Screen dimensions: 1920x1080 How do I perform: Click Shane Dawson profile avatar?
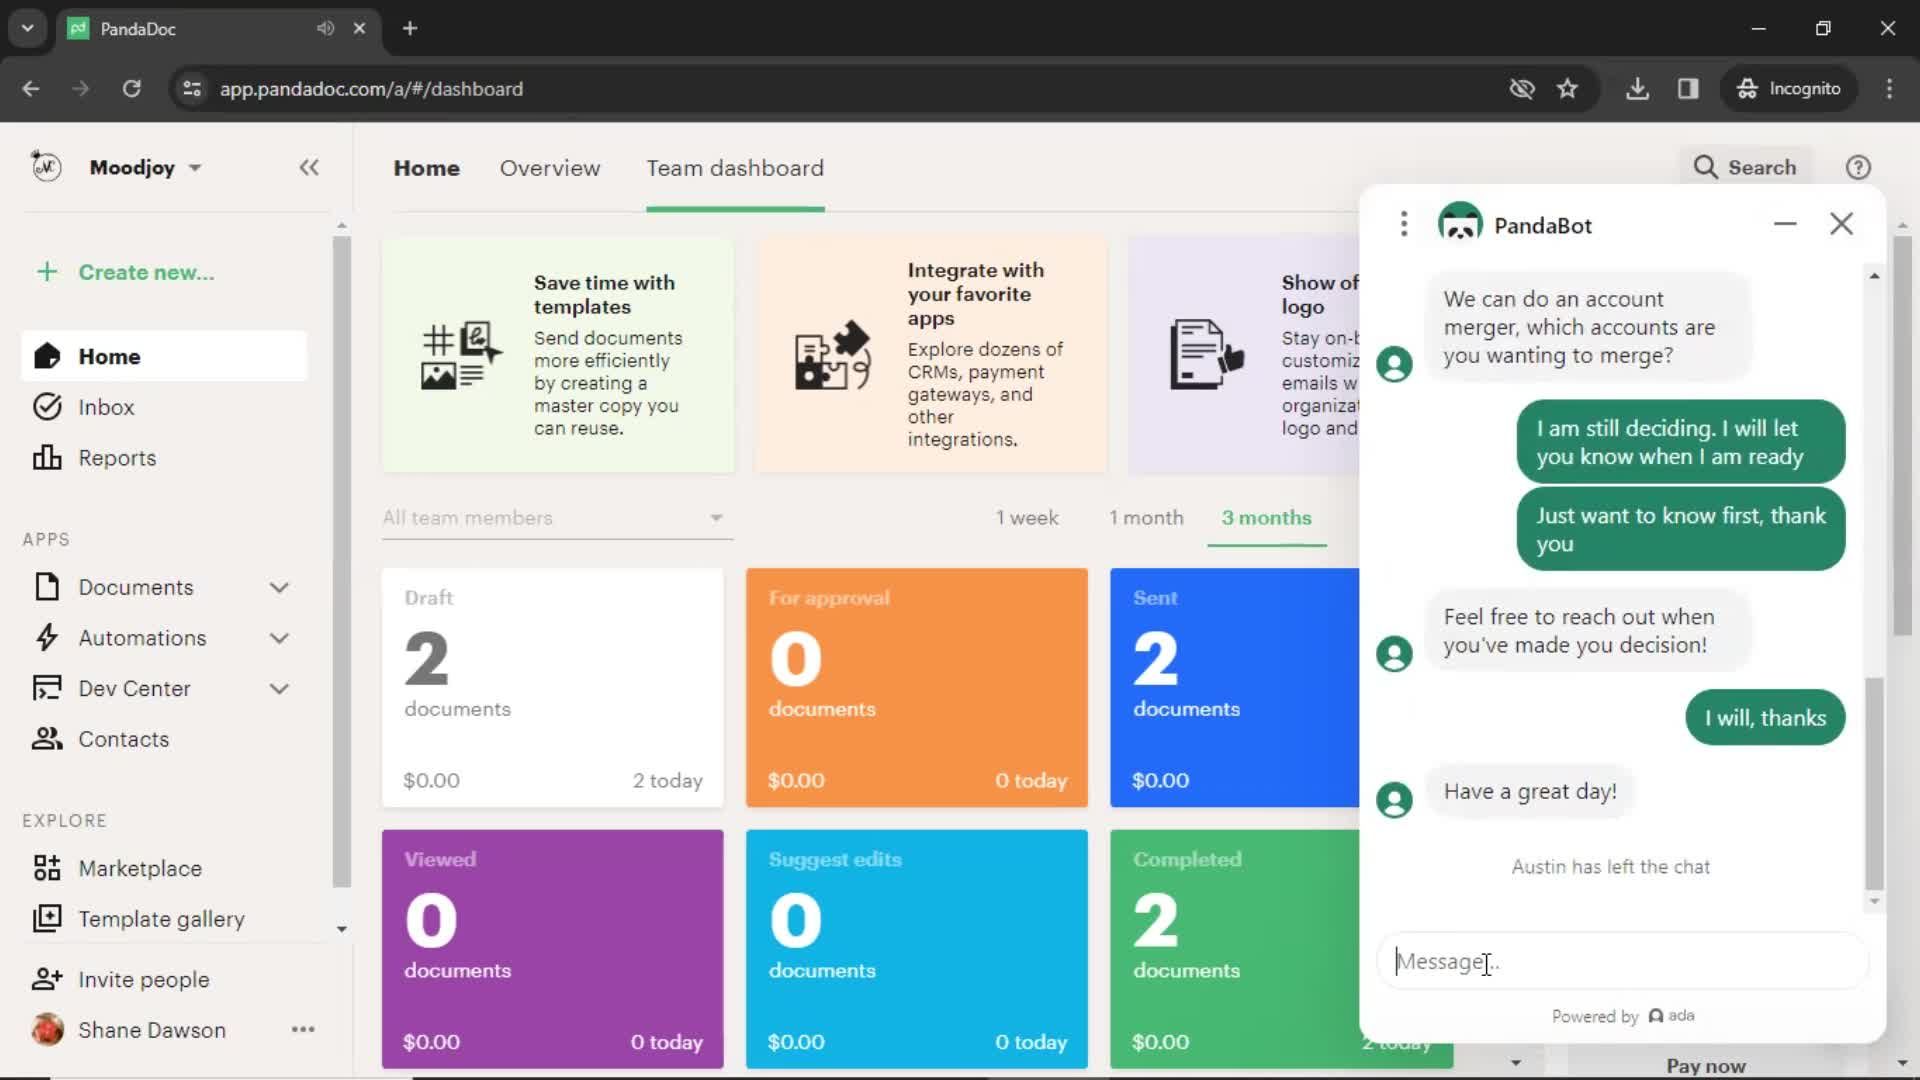pyautogui.click(x=47, y=1029)
